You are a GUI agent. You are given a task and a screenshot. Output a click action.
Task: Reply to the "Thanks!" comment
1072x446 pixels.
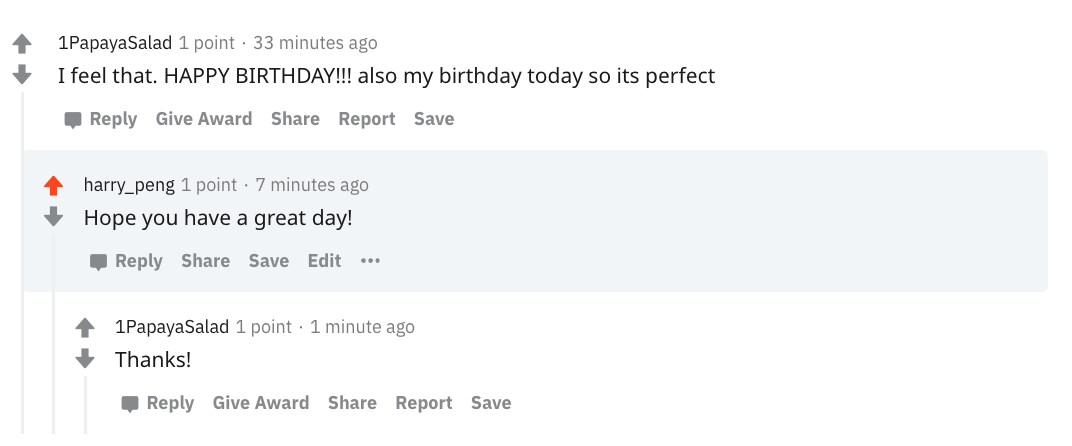coord(158,403)
